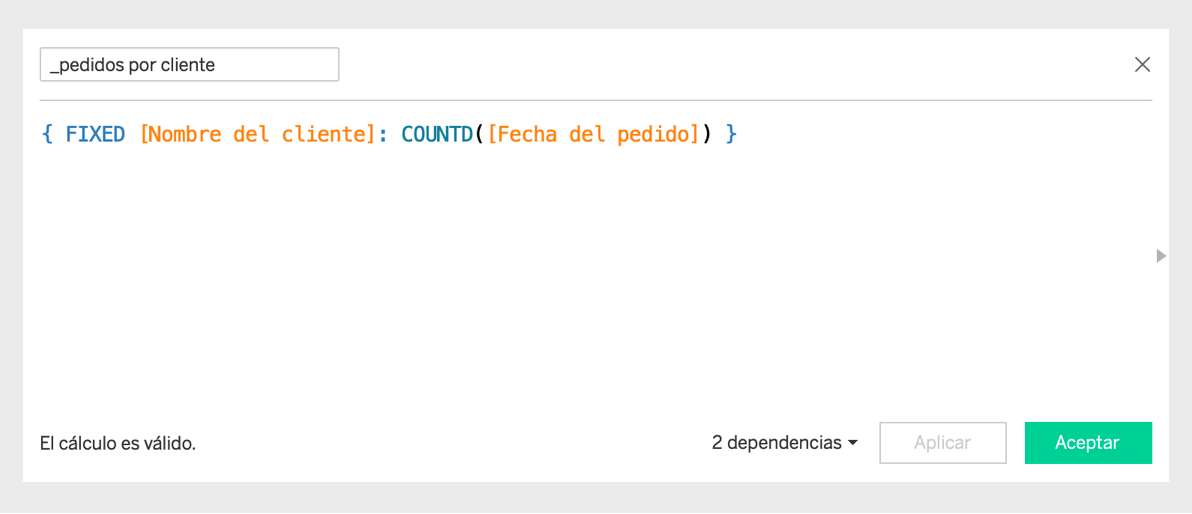Click the colon after Nombre del cliente

384,135
